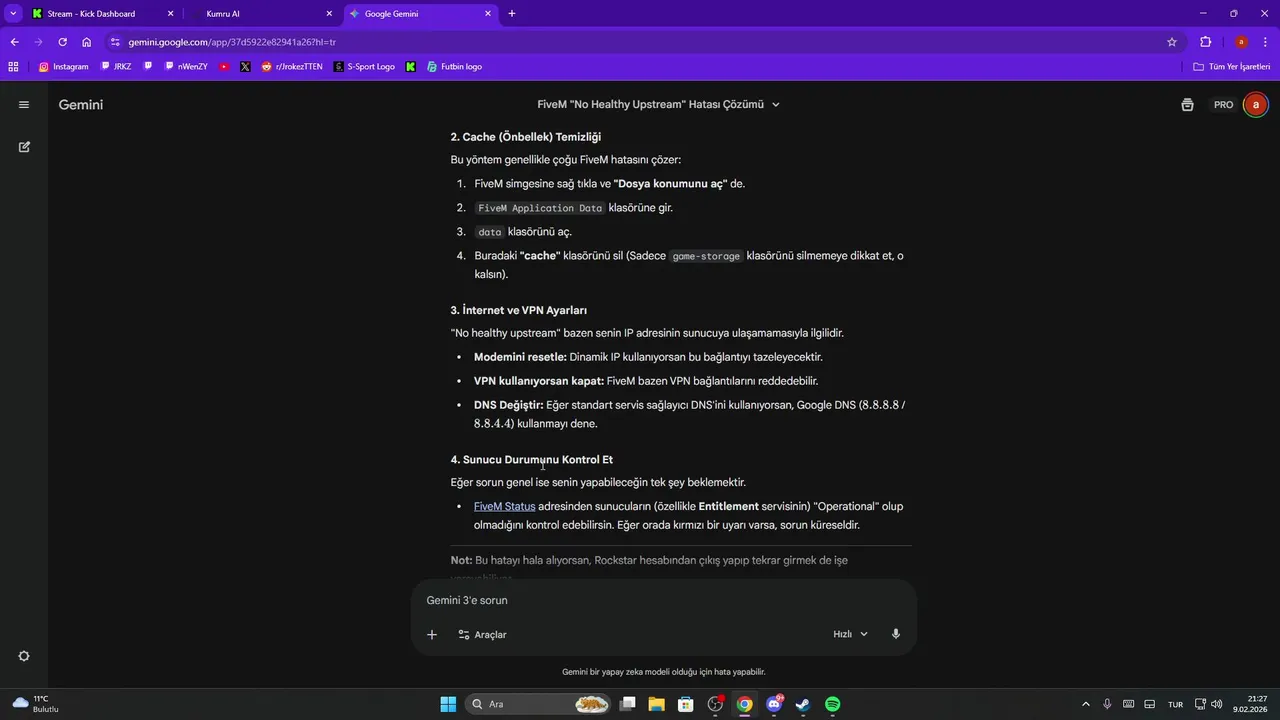This screenshot has height=720, width=1280.
Task: Switch to the Stream - Kick Dashboard tab
Action: pyautogui.click(x=103, y=14)
